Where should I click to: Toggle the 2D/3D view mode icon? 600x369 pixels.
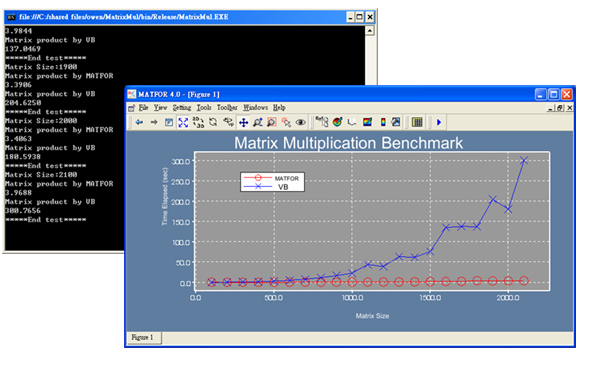tap(198, 122)
